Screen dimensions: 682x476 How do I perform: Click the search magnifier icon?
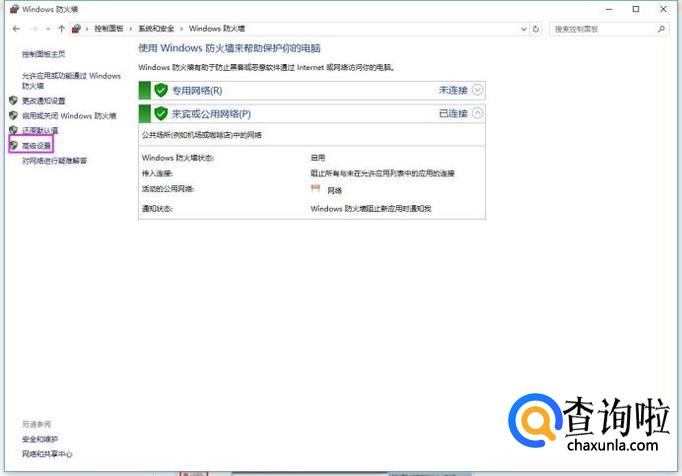pos(661,29)
